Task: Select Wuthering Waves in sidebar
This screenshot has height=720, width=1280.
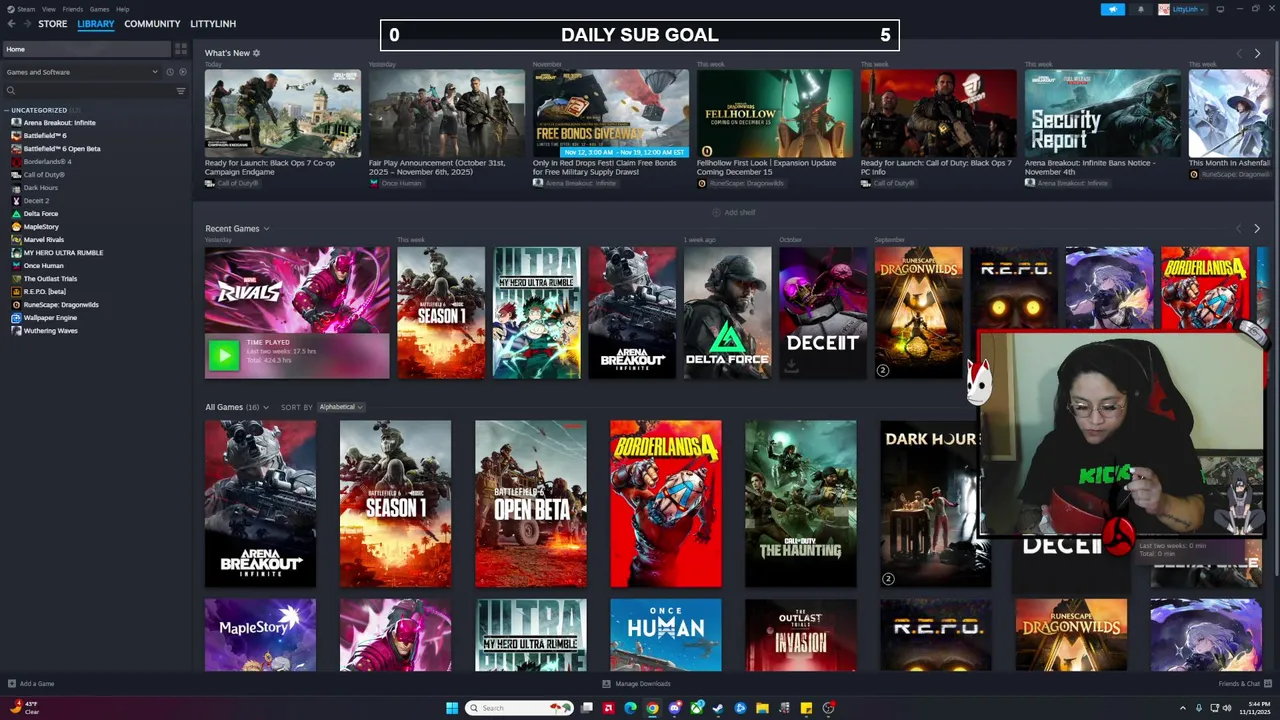Action: coord(50,331)
